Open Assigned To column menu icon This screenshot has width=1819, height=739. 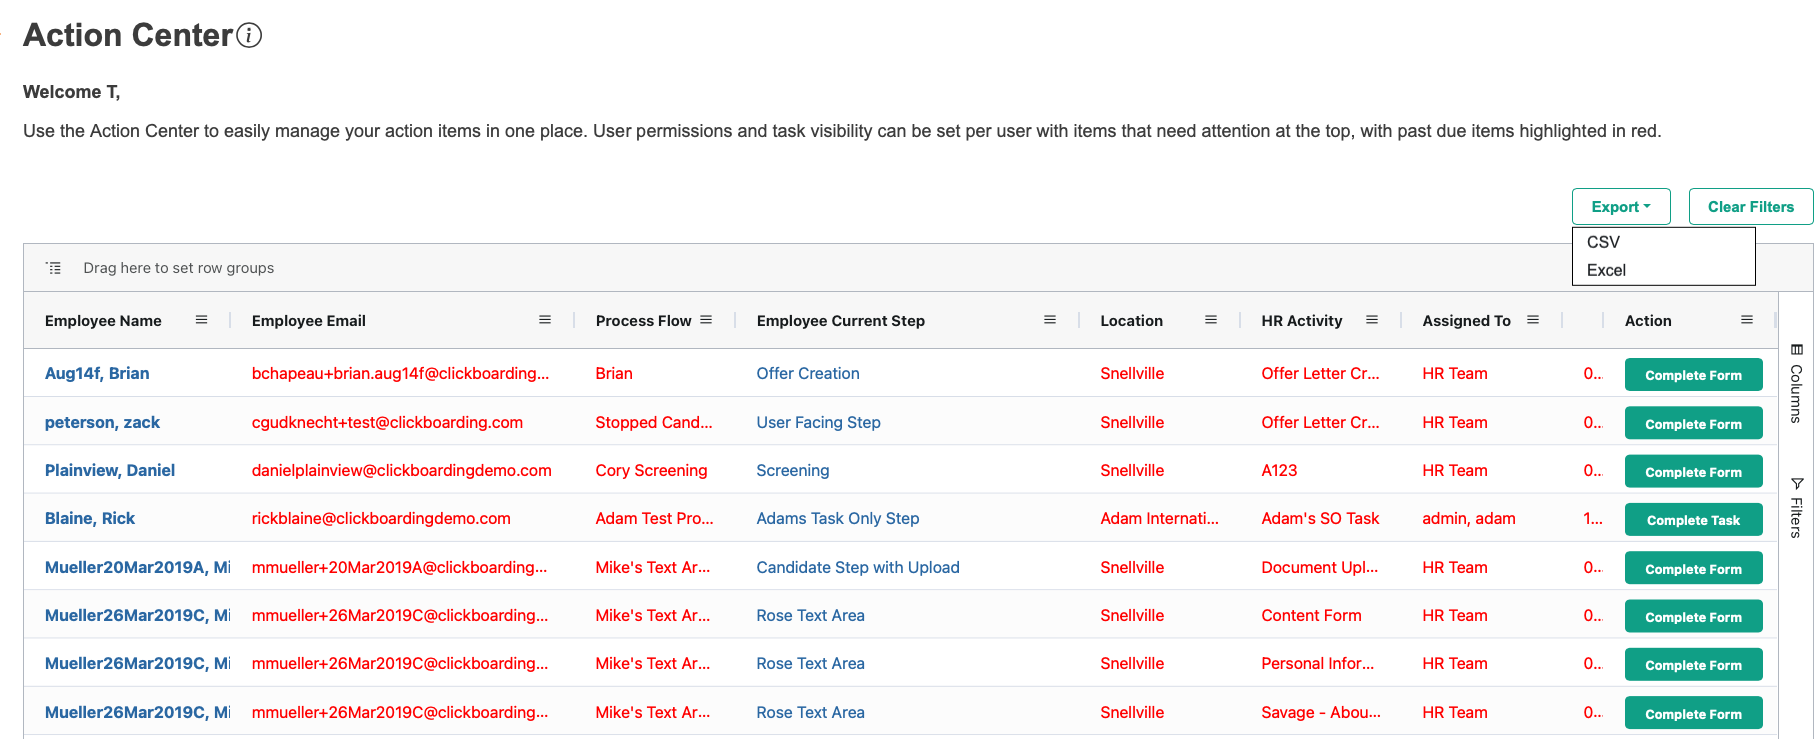coord(1533,320)
